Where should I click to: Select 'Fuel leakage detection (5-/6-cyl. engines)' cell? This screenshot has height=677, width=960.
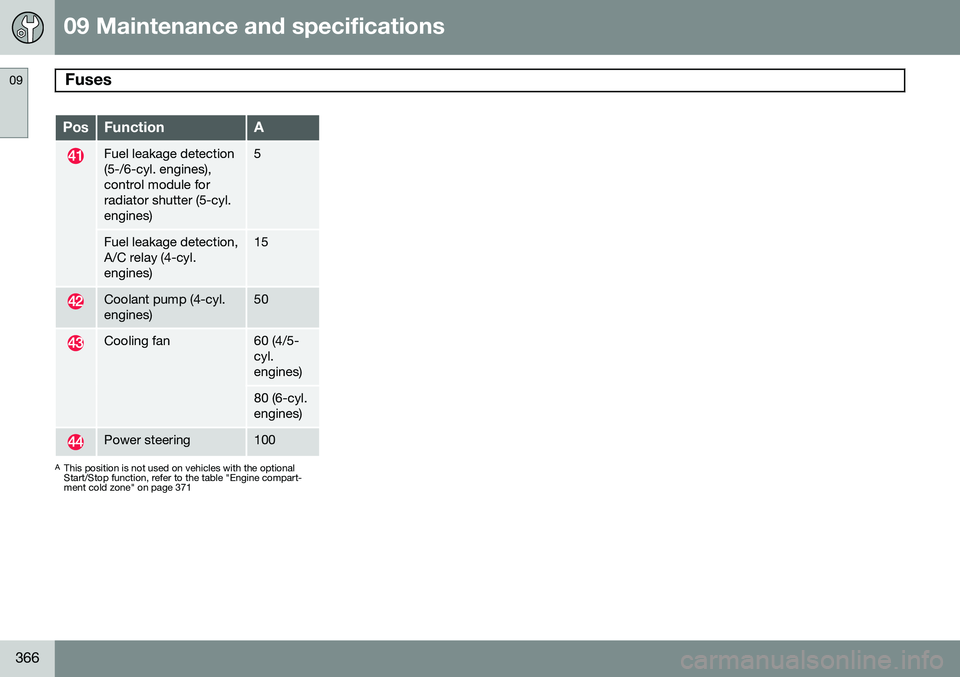point(171,185)
